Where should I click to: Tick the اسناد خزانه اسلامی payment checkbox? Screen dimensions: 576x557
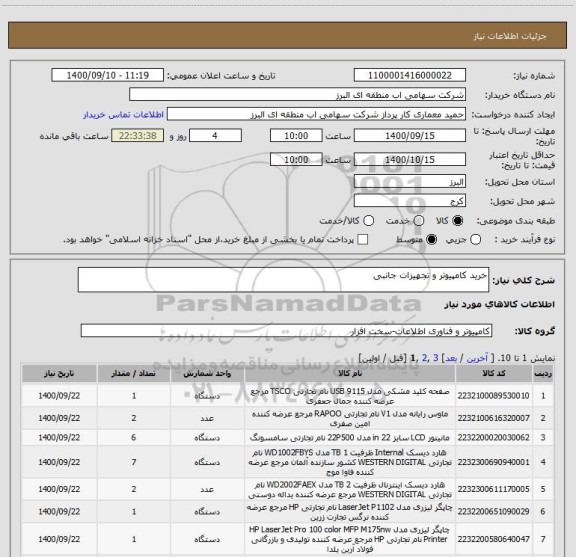tap(363, 240)
